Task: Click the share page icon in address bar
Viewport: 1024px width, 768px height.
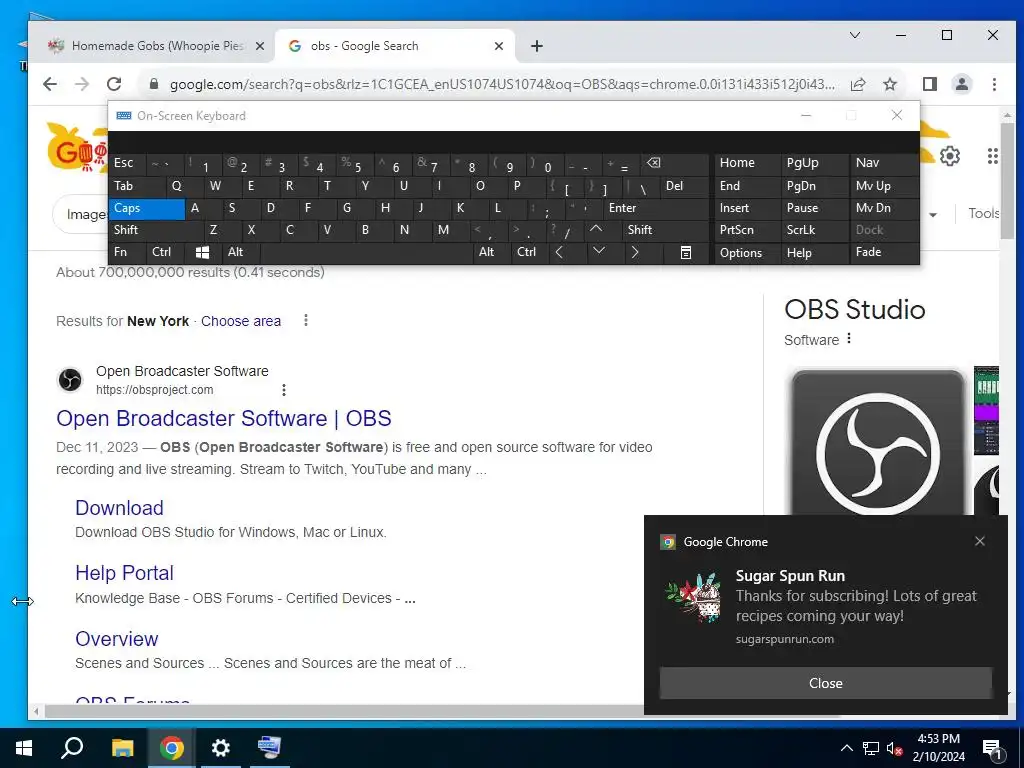Action: pos(858,84)
